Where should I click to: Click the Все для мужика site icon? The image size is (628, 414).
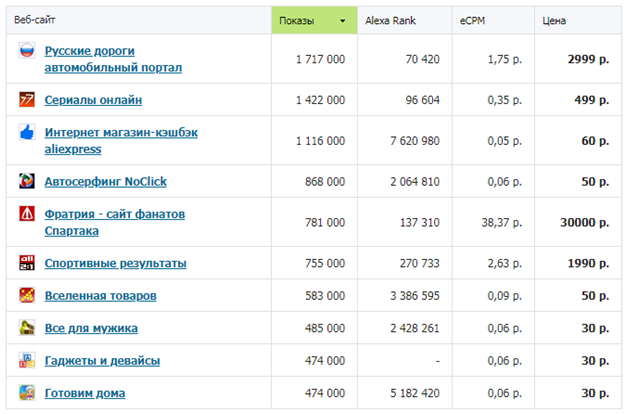pyautogui.click(x=27, y=328)
